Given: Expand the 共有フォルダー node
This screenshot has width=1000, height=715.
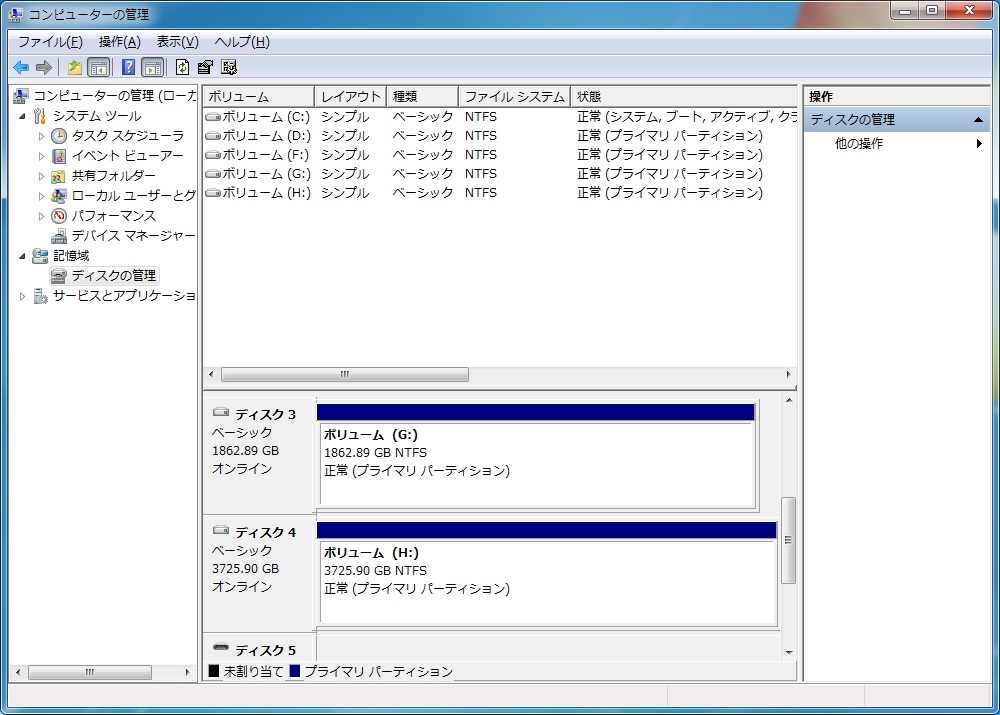Looking at the screenshot, I should 41,176.
